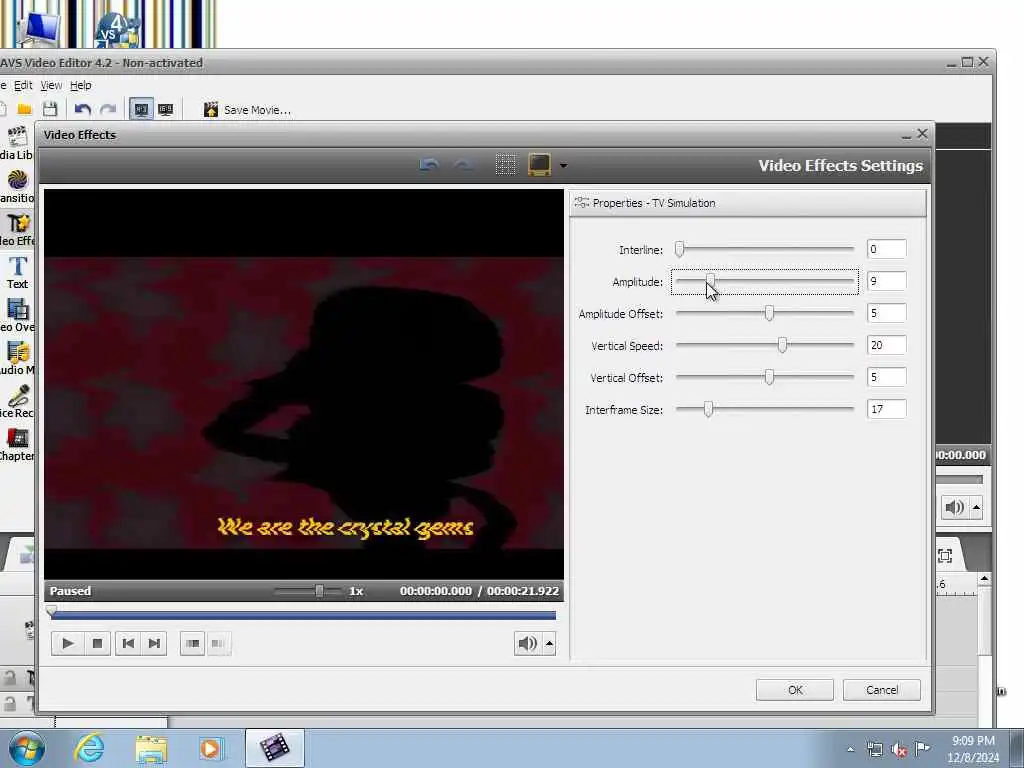1024x768 pixels.
Task: Click the Amplitude slider handle
Action: point(710,281)
